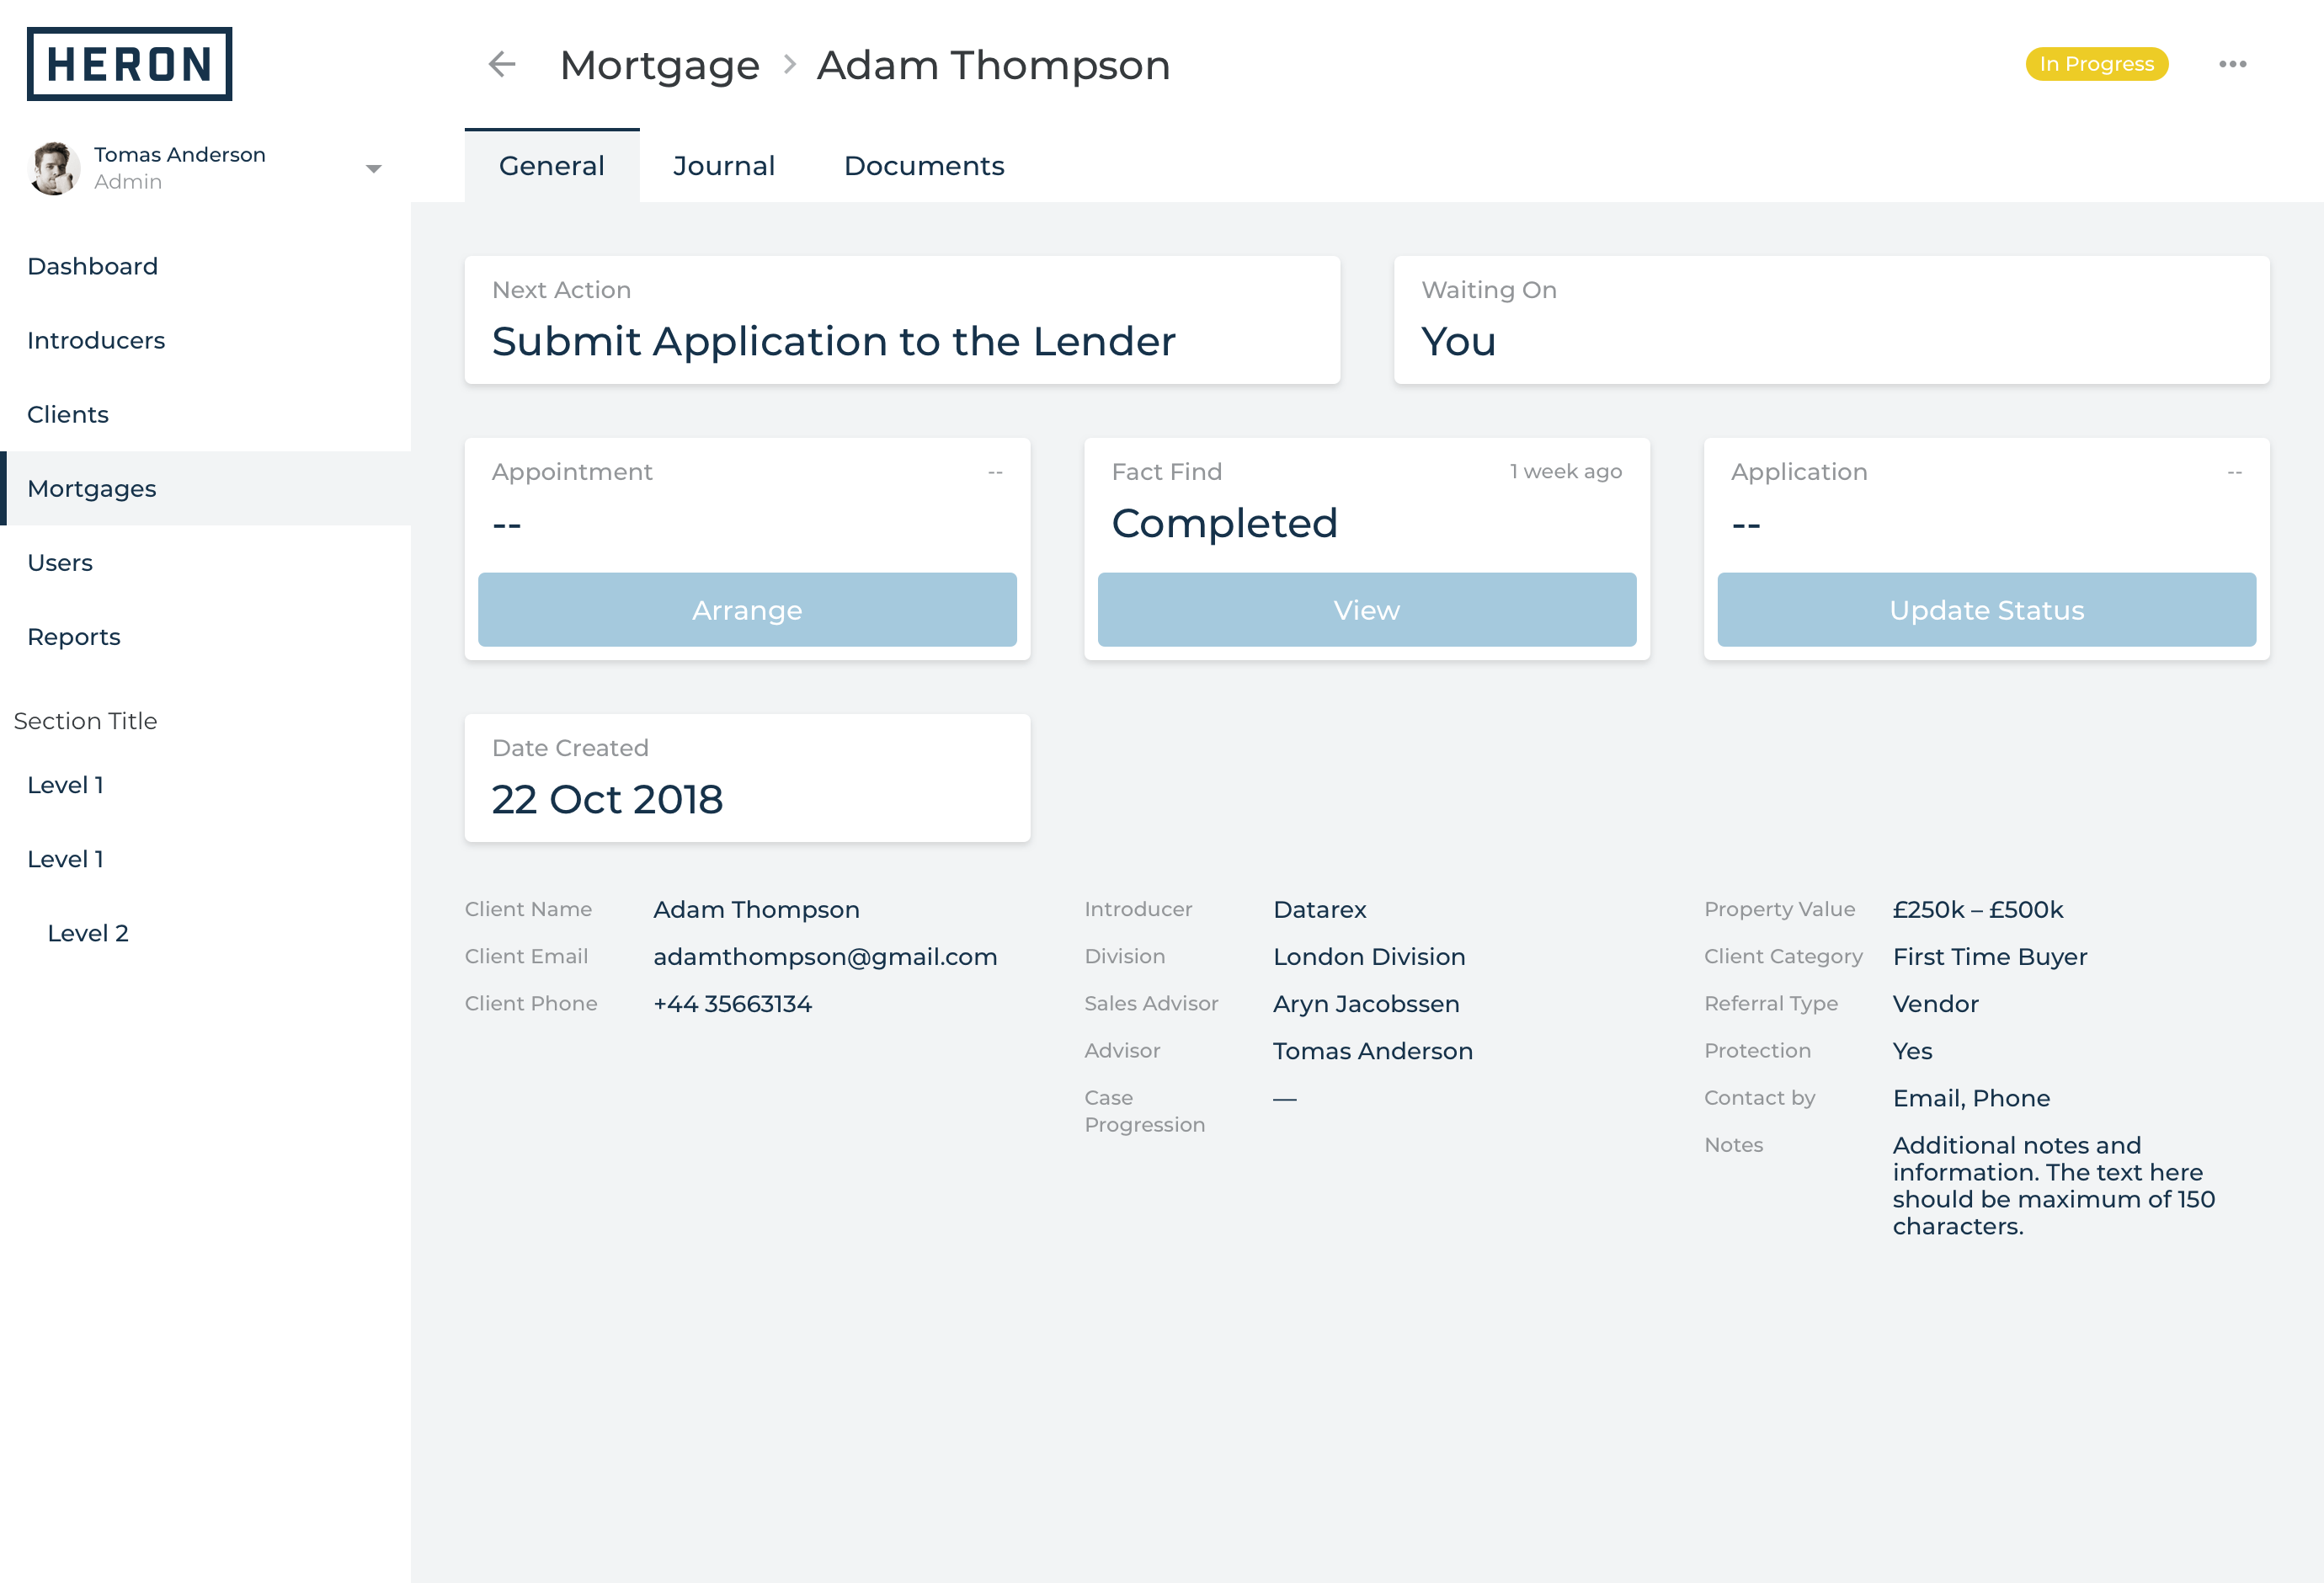Select the Level 2 sidebar item

(x=205, y=932)
